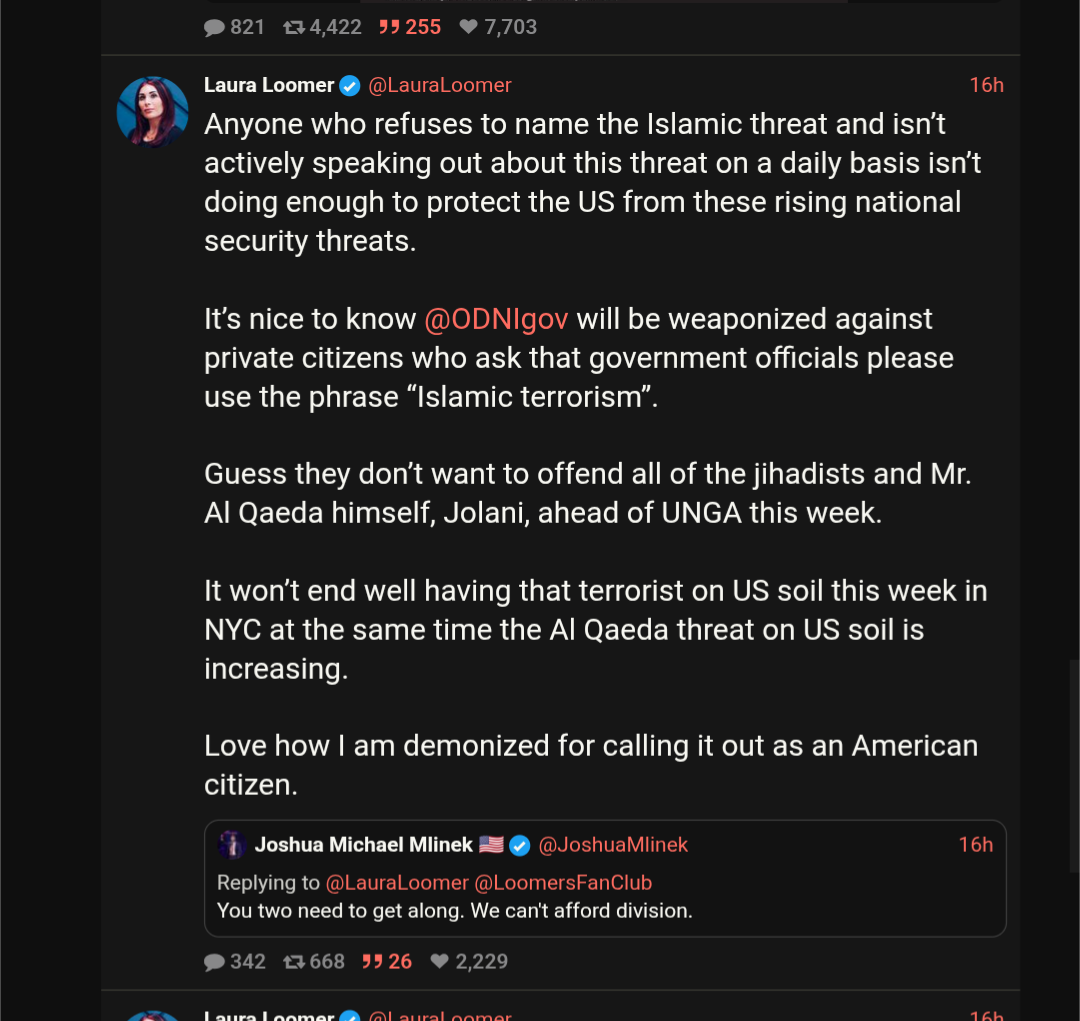
Task: Open replies via the 342 comment icon
Action: pyautogui.click(x=215, y=962)
